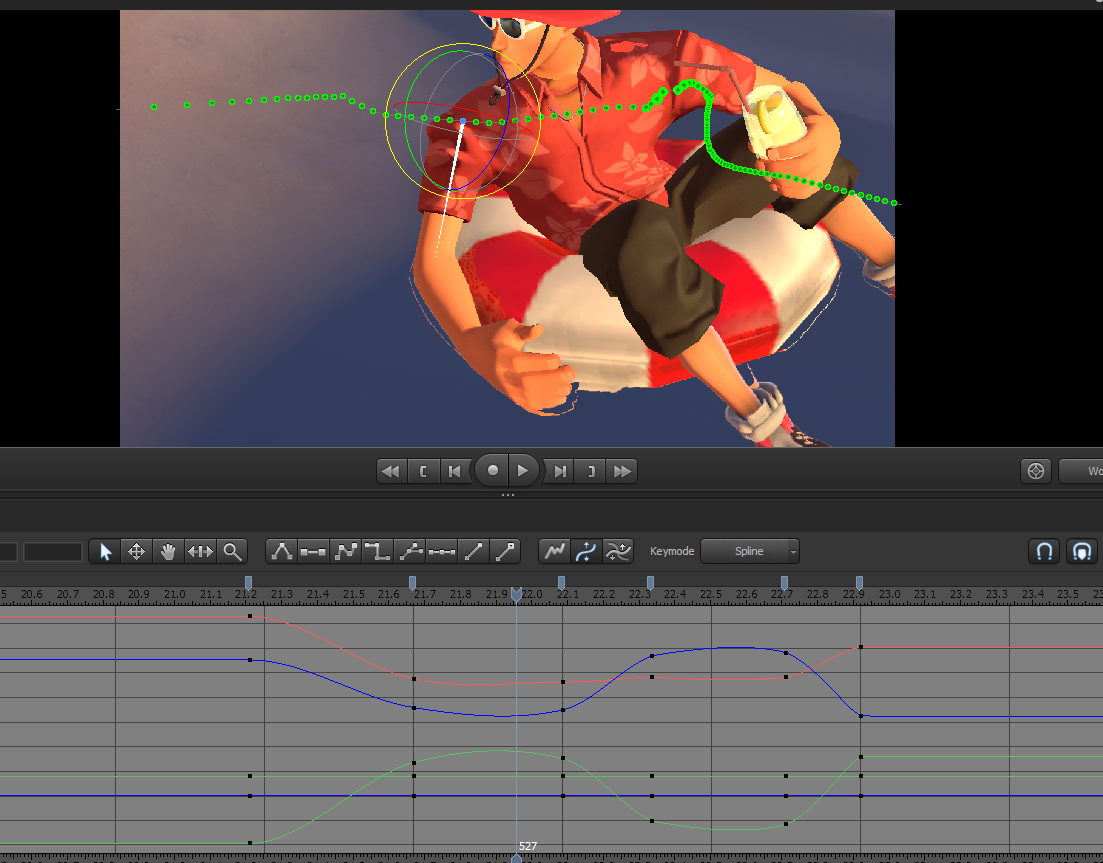Click the wide value input field before the Select tool
Viewport: 1103px width, 863px height.
click(x=53, y=552)
